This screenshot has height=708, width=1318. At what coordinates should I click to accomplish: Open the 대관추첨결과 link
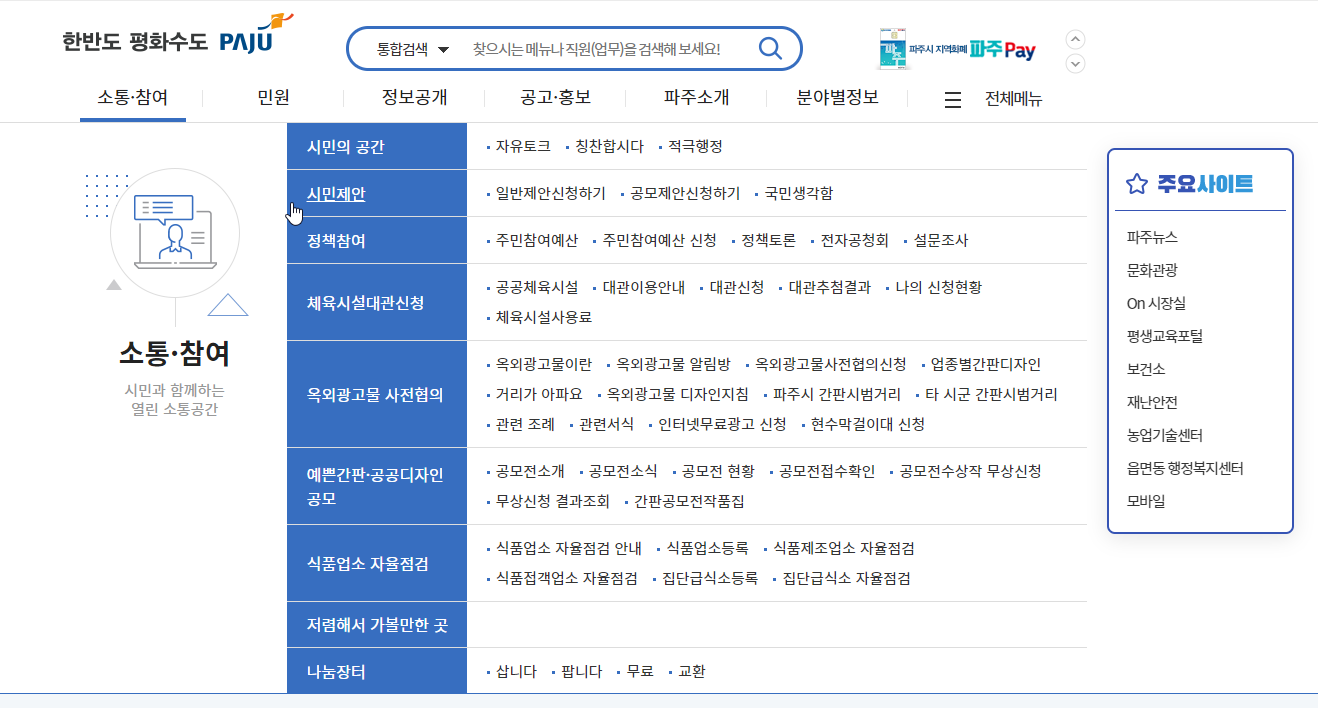pyautogui.click(x=830, y=287)
